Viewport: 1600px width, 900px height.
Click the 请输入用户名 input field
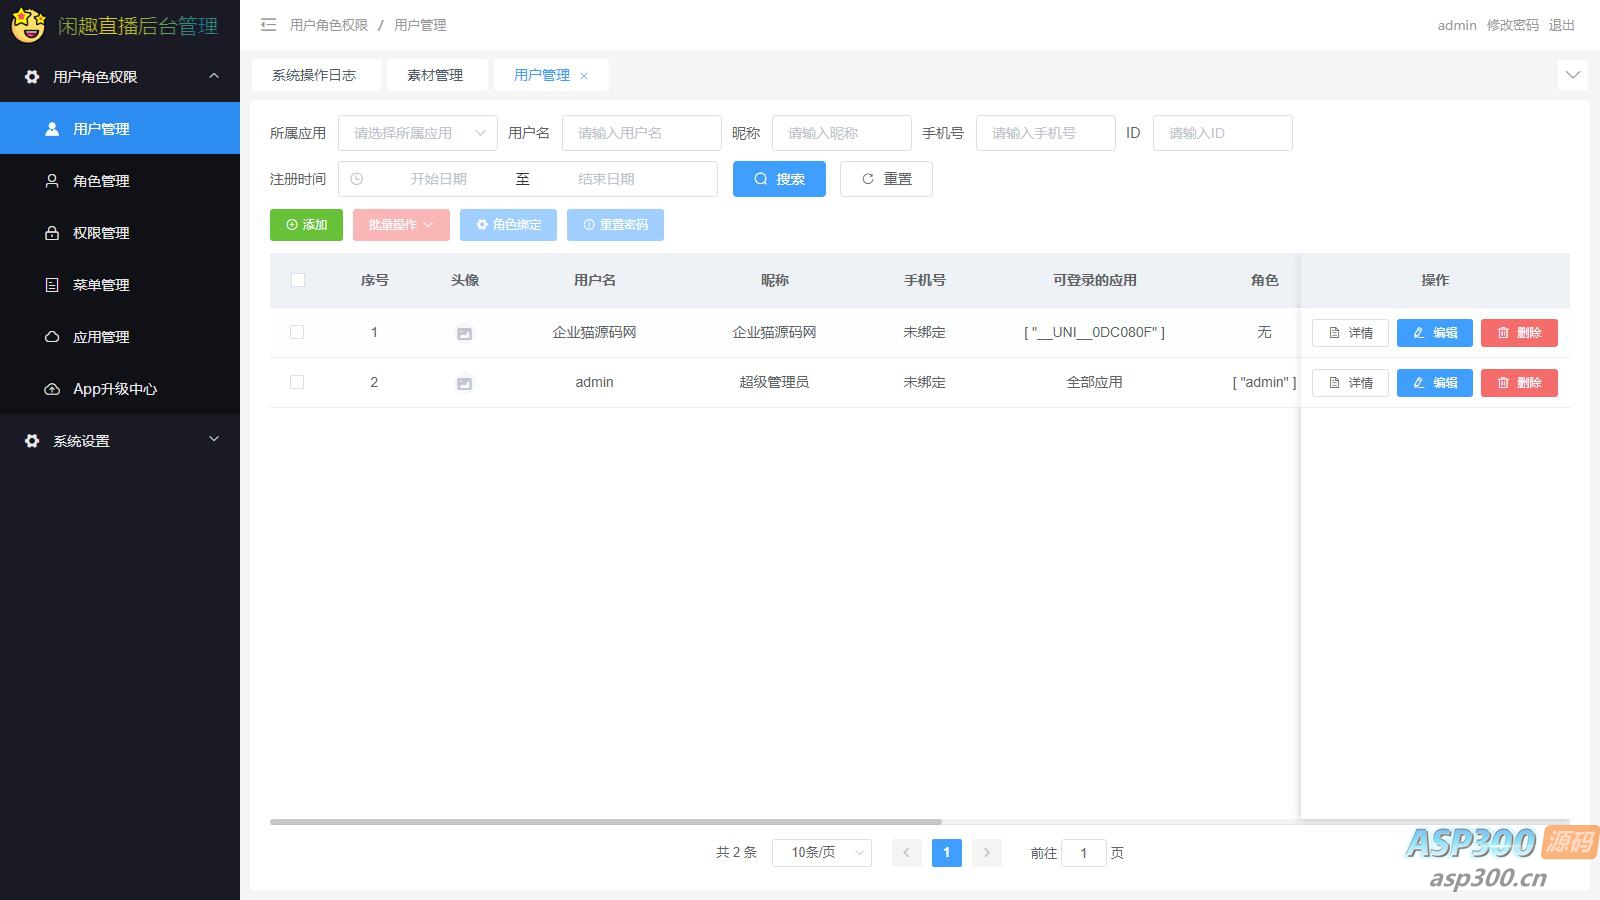[641, 132]
